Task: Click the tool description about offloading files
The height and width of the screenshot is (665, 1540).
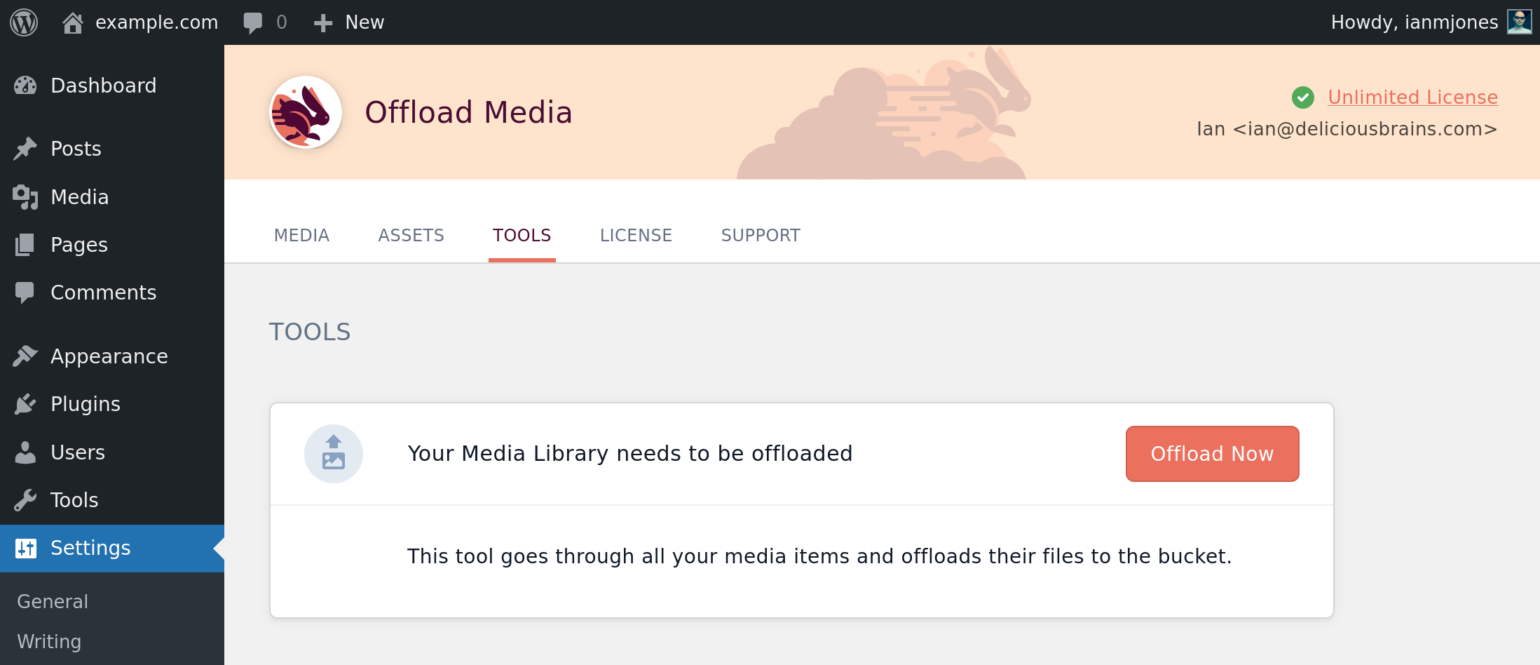Action: pyautogui.click(x=819, y=556)
